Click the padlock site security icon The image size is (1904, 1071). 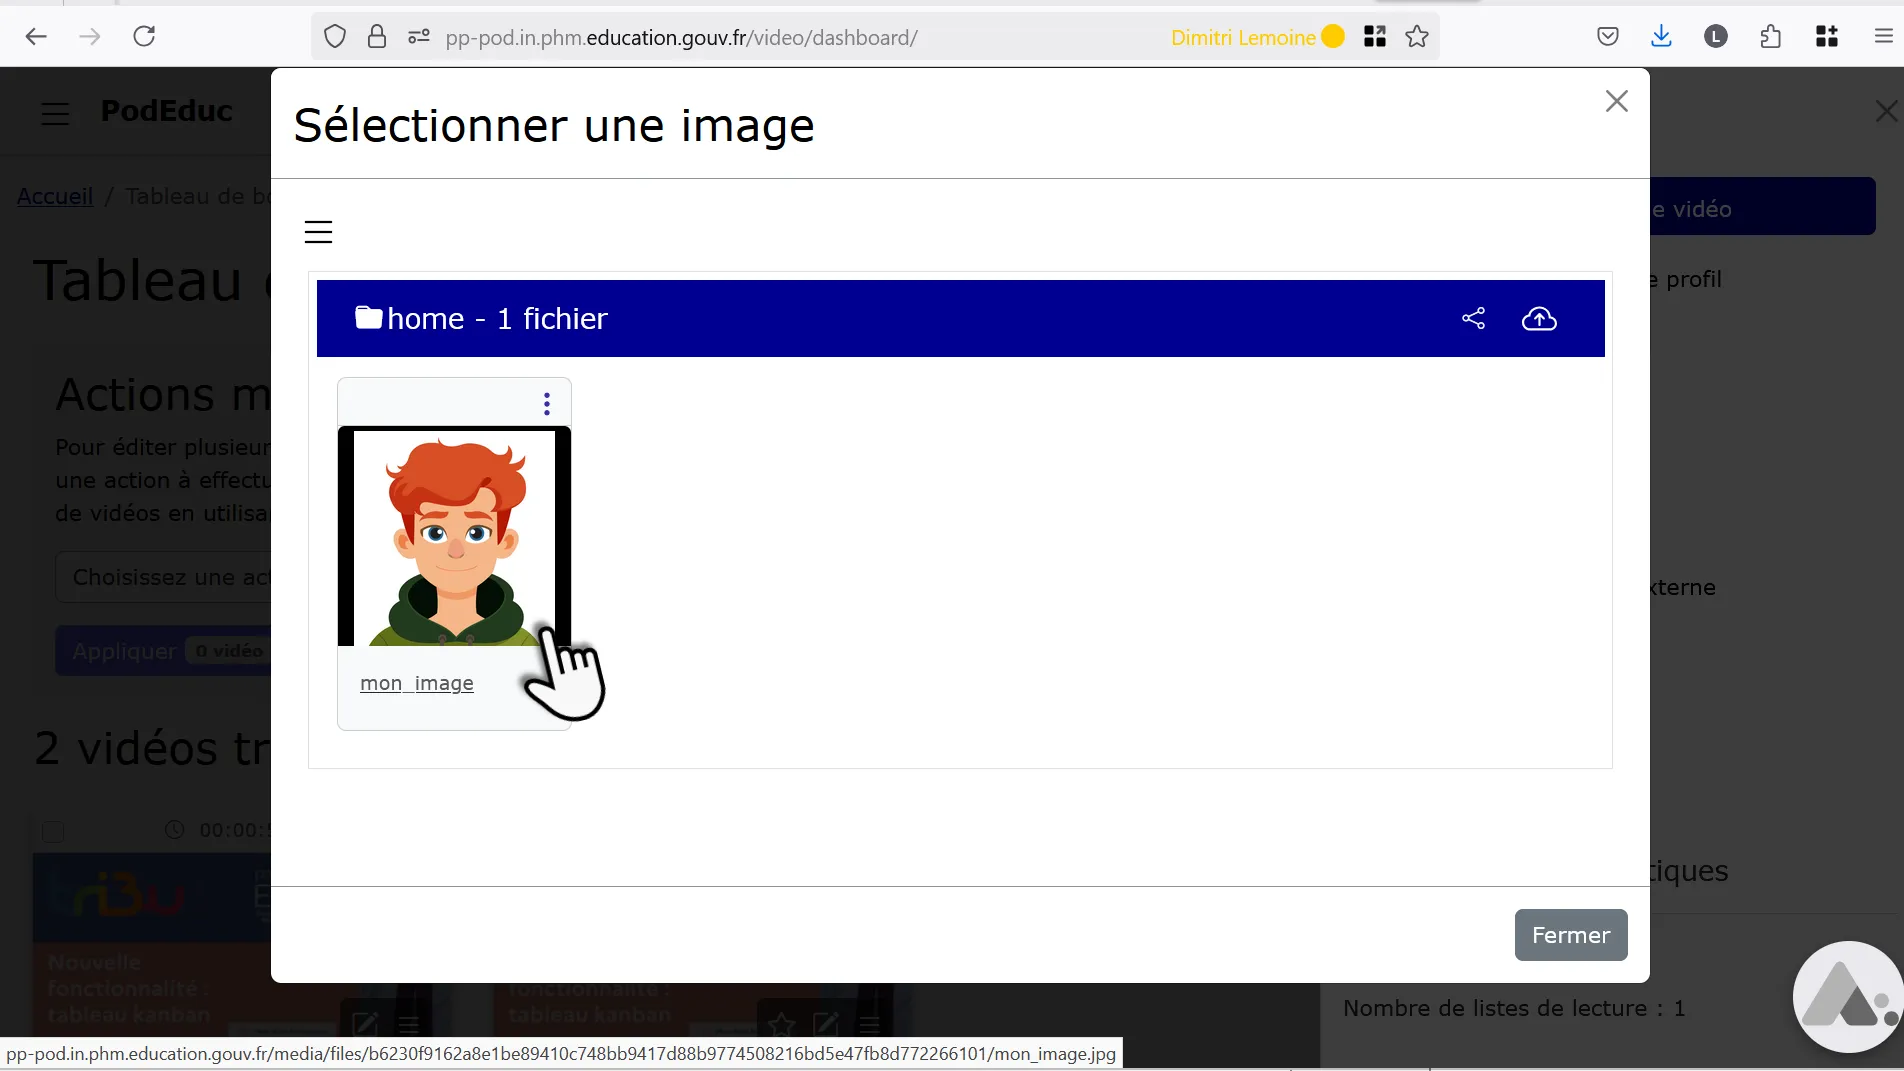click(x=377, y=37)
